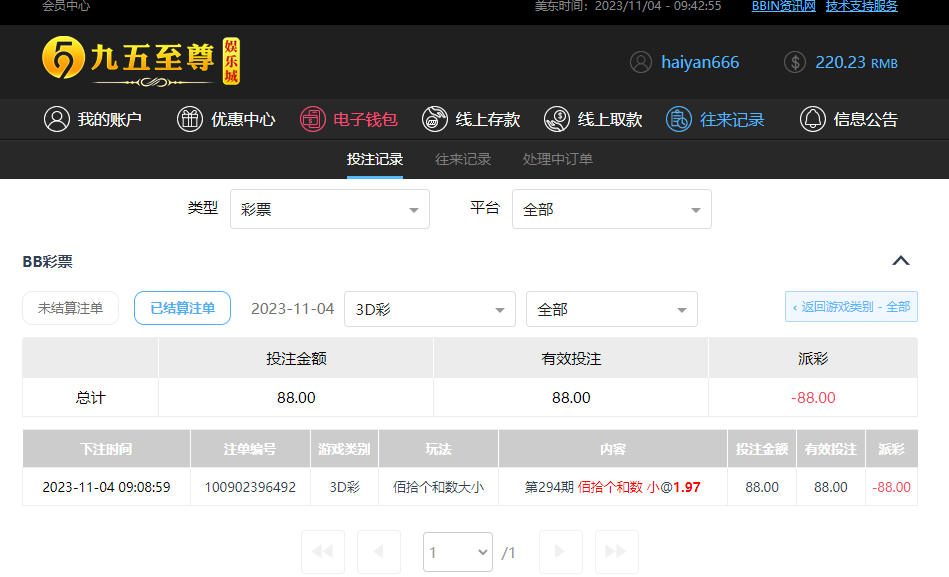Click 玩法 column header
This screenshot has height=577, width=949.
pyautogui.click(x=438, y=449)
